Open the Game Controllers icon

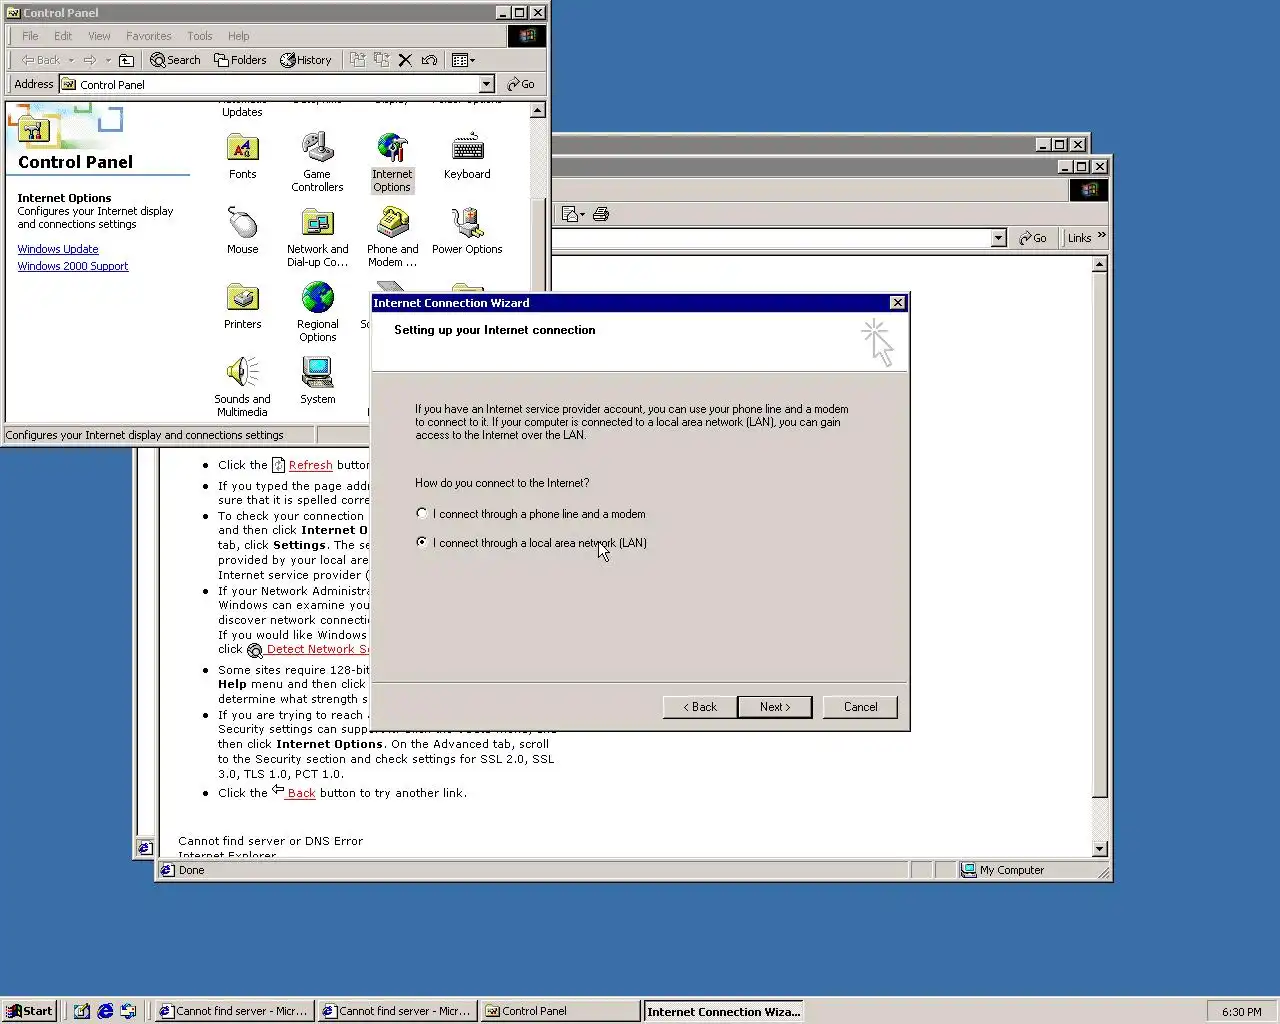click(317, 163)
